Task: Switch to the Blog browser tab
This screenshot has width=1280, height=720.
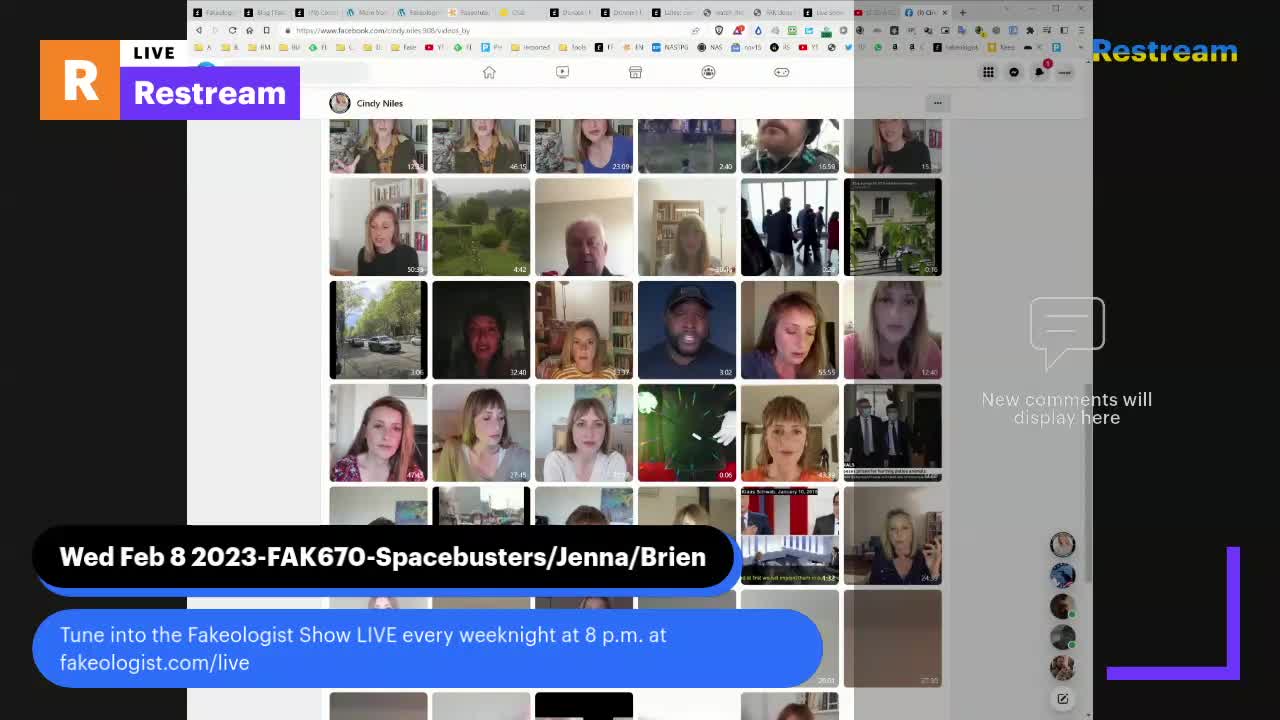Action: click(266, 13)
